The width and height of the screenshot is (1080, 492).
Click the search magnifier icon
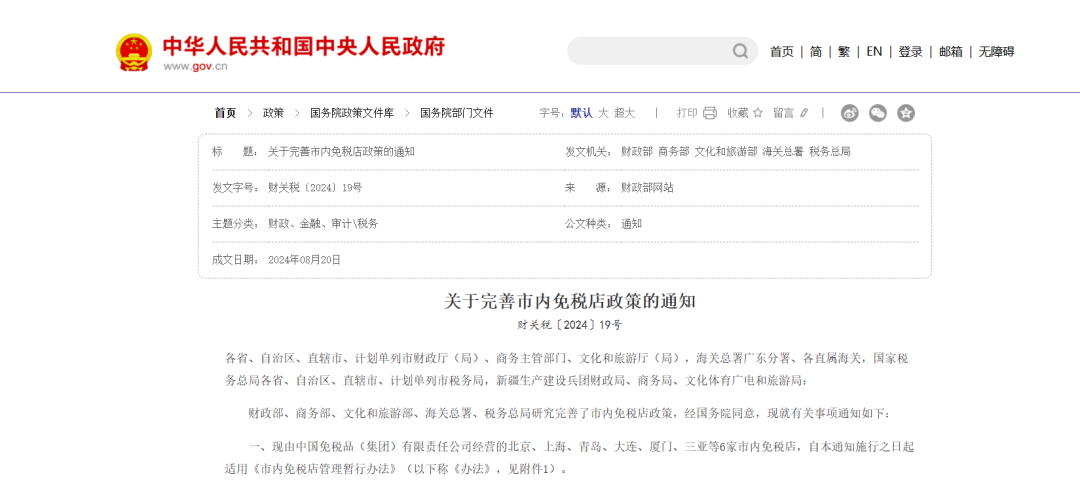[740, 51]
